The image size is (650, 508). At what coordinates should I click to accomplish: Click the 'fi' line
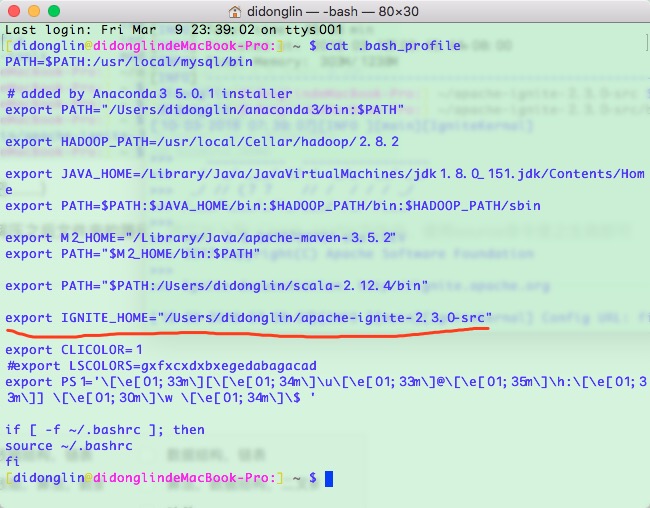12,461
